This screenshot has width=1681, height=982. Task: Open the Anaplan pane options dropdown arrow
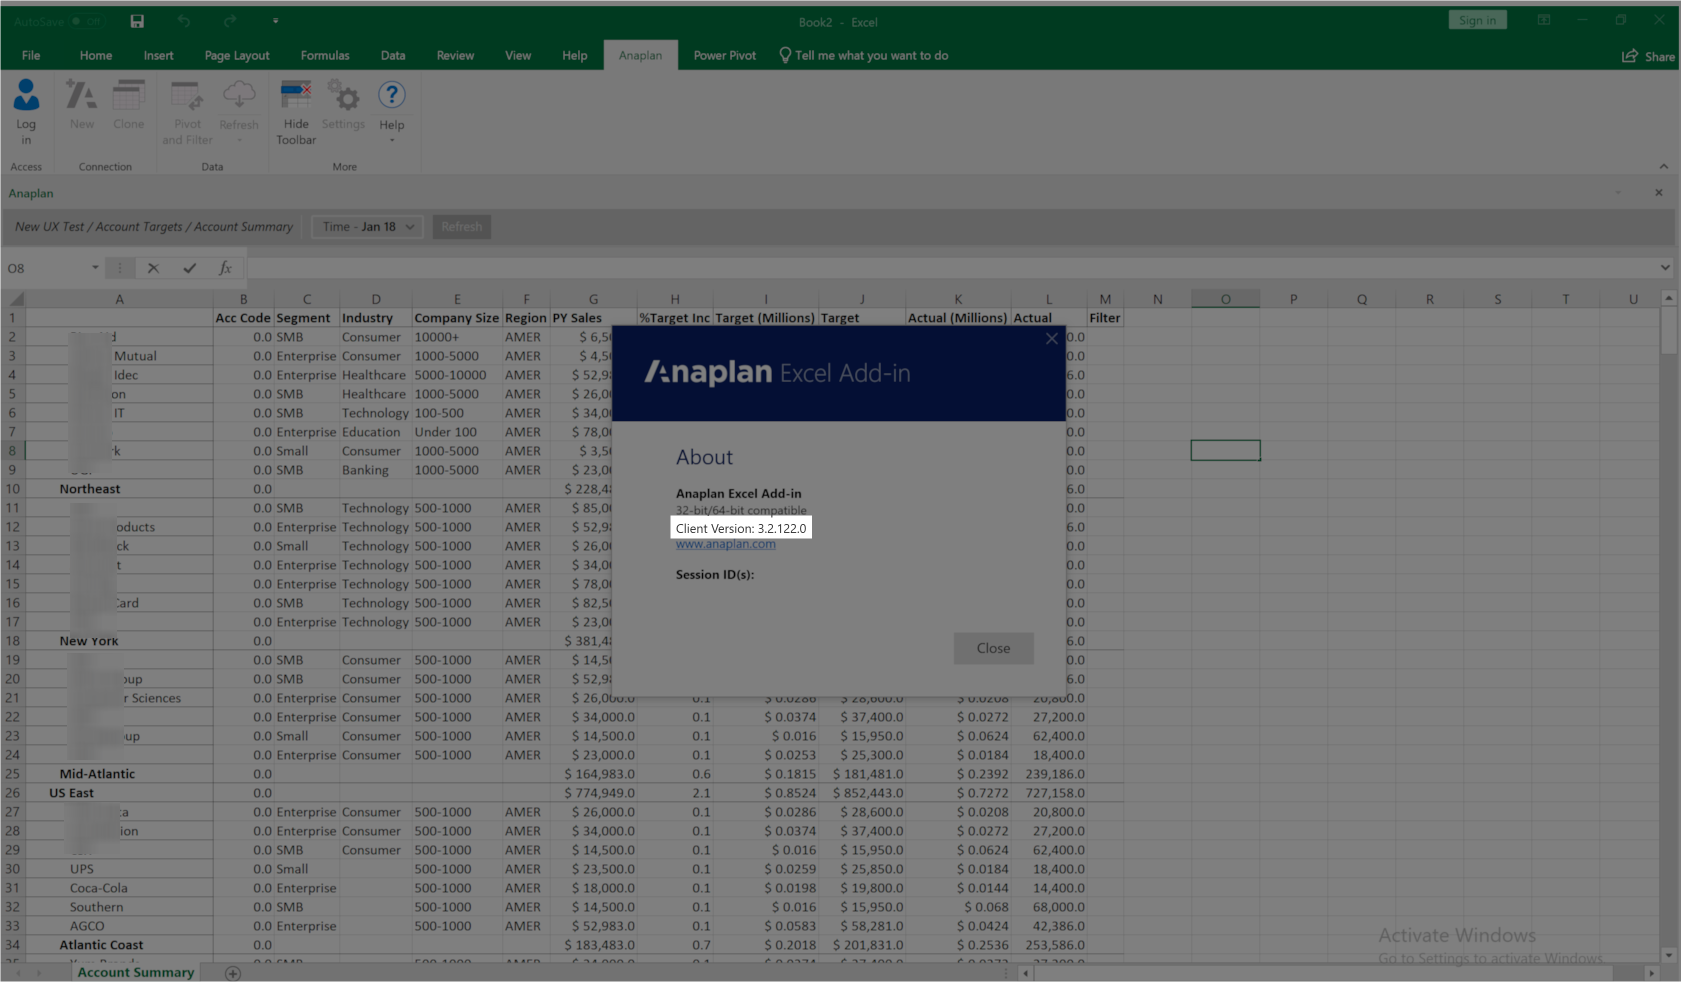pyautogui.click(x=1618, y=192)
